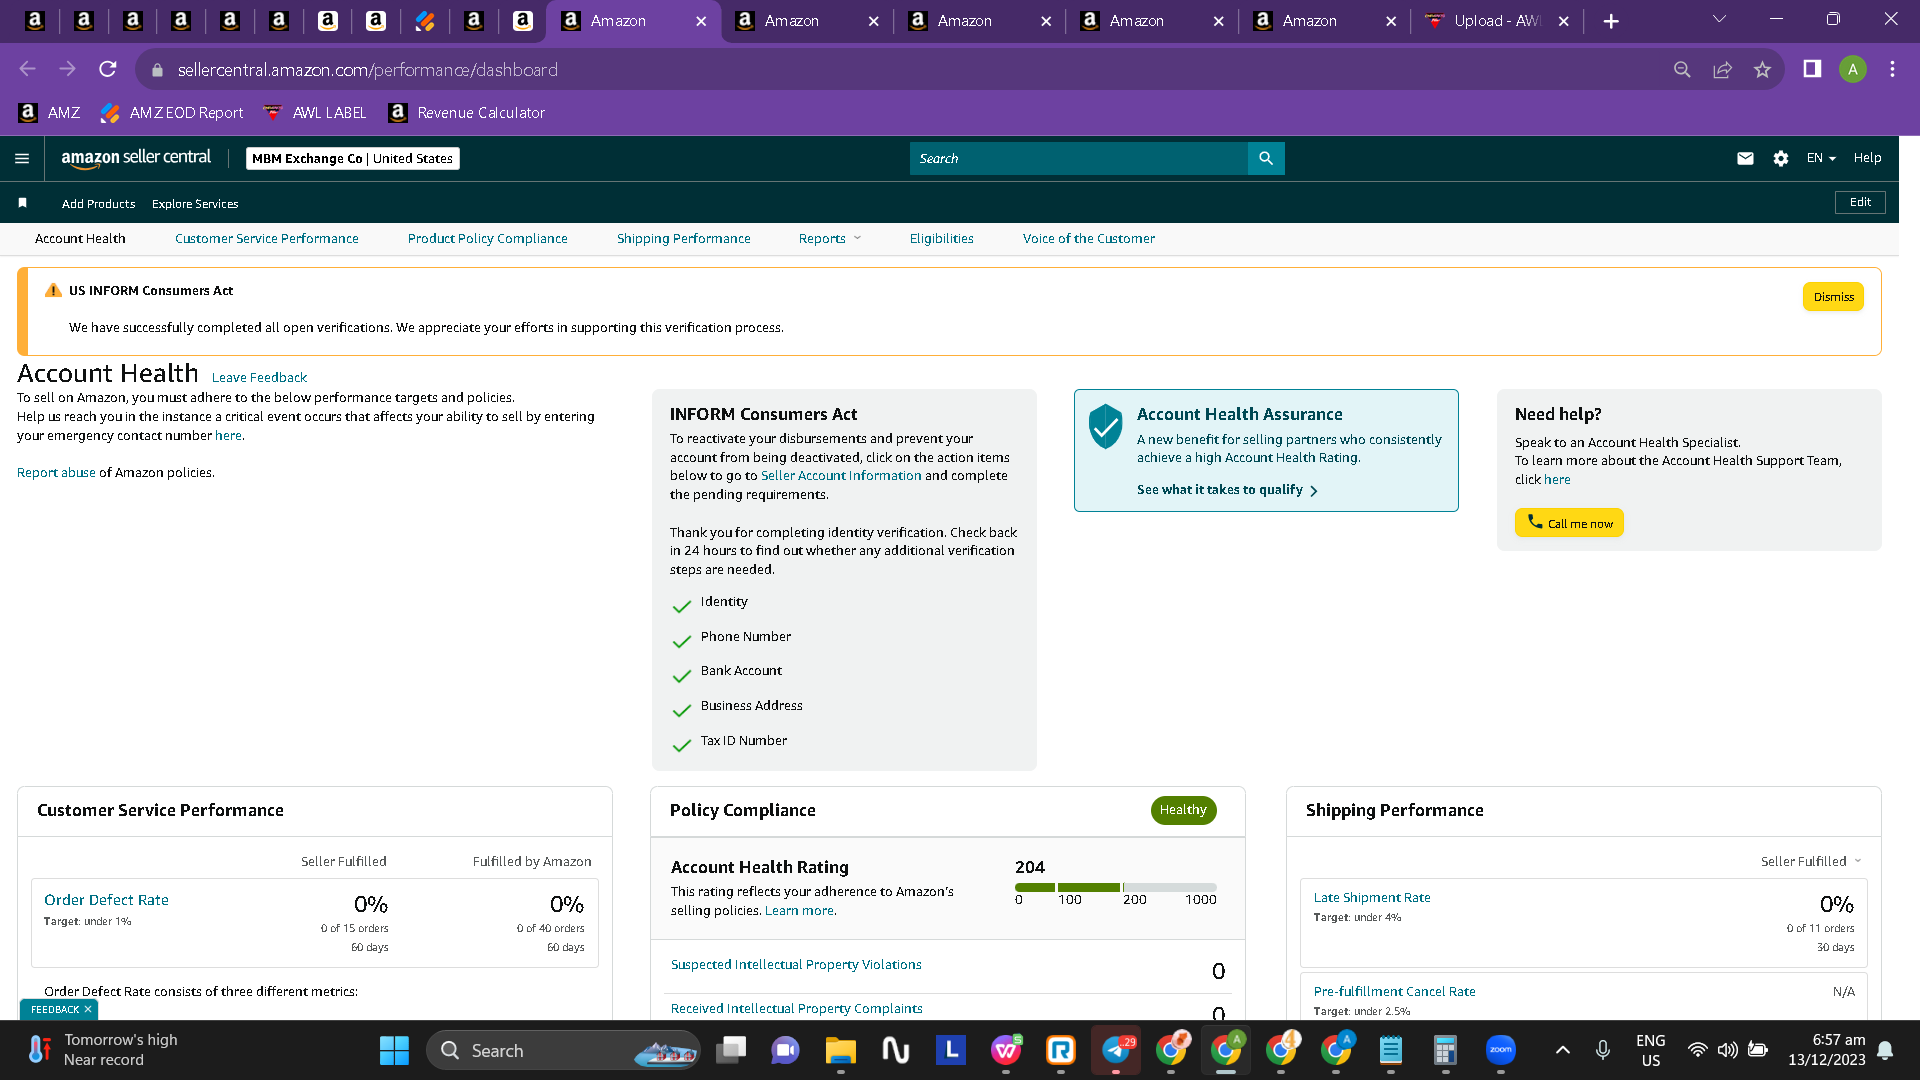The width and height of the screenshot is (1920, 1080).
Task: Open the Seller Central messages envelope icon
Action: click(x=1745, y=158)
